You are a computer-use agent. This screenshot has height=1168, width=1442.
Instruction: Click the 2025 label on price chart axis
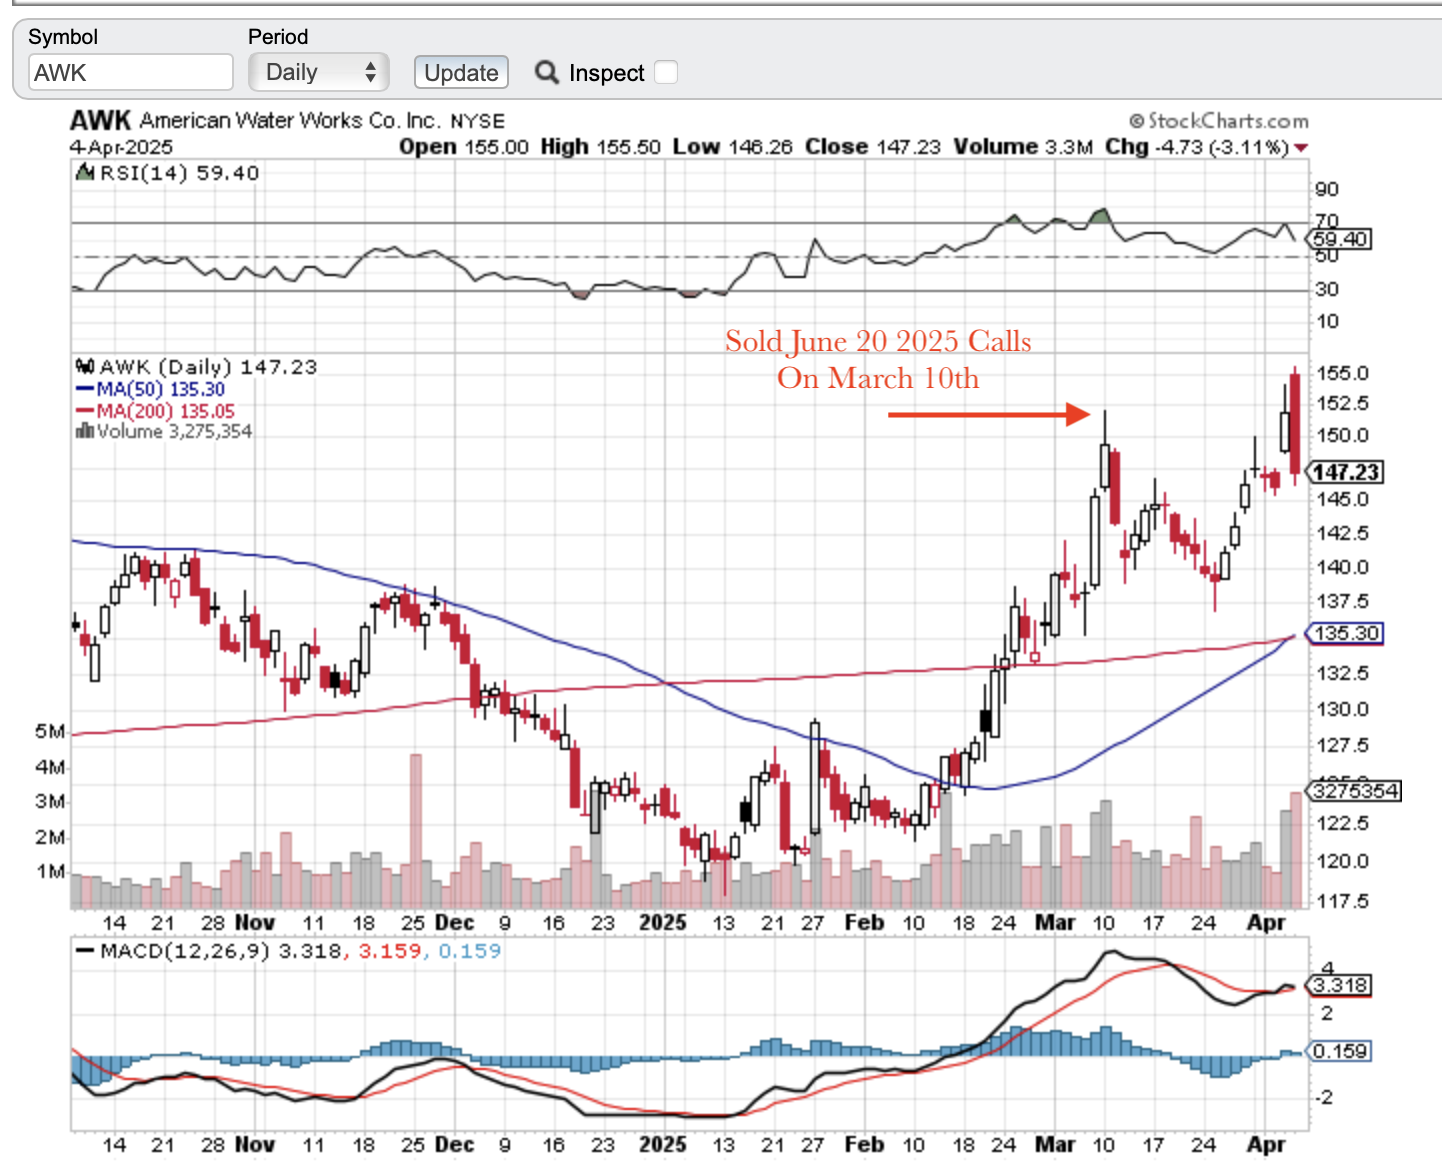[x=662, y=923]
